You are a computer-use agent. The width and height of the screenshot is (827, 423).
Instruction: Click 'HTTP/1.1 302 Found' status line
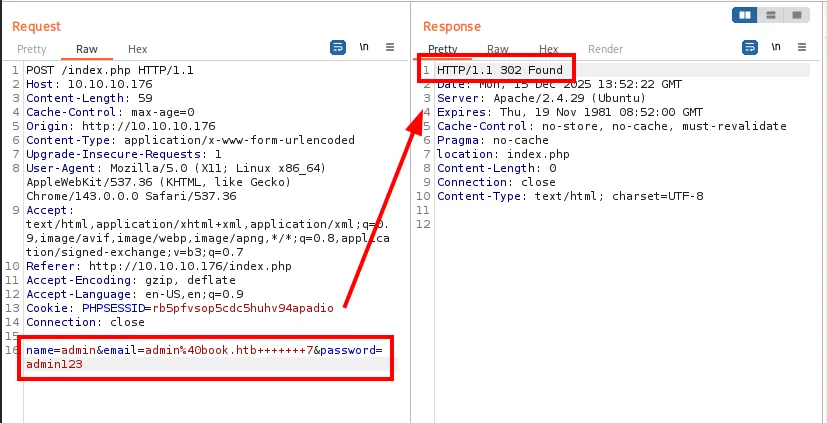(500, 70)
